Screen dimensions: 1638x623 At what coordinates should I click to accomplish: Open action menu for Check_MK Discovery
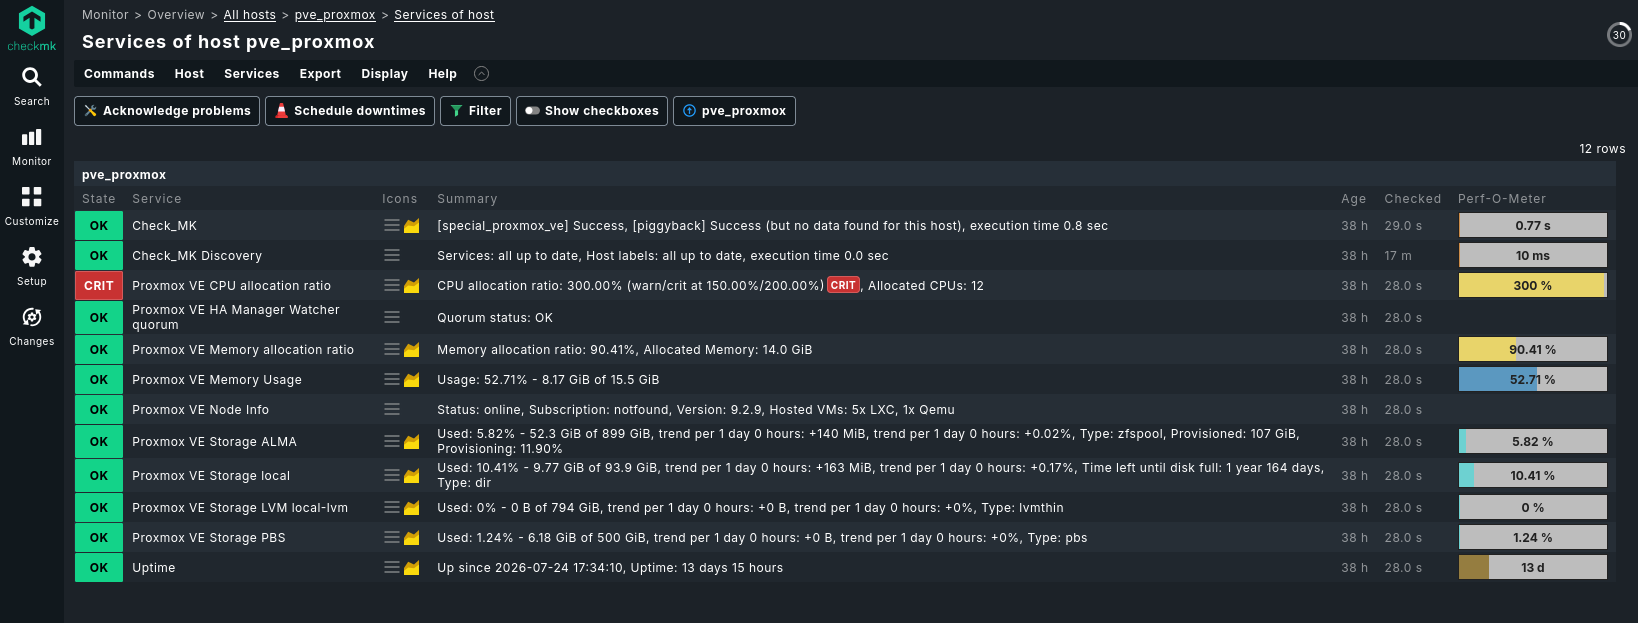click(x=392, y=256)
